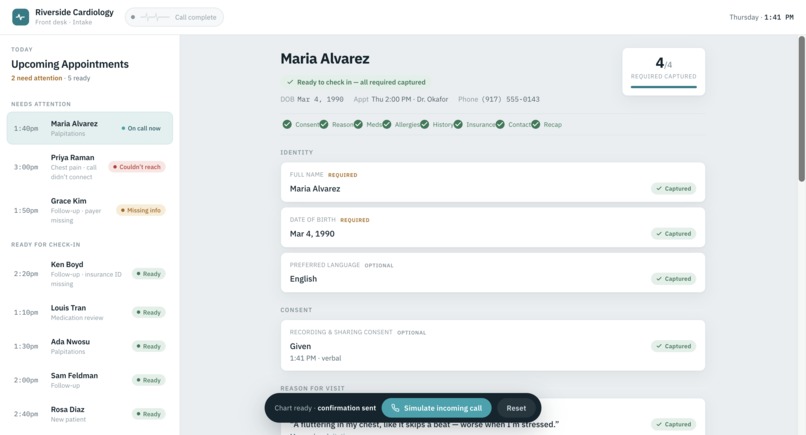The image size is (806, 435).
Task: Click the Reason checkmark step icon
Action: click(324, 124)
